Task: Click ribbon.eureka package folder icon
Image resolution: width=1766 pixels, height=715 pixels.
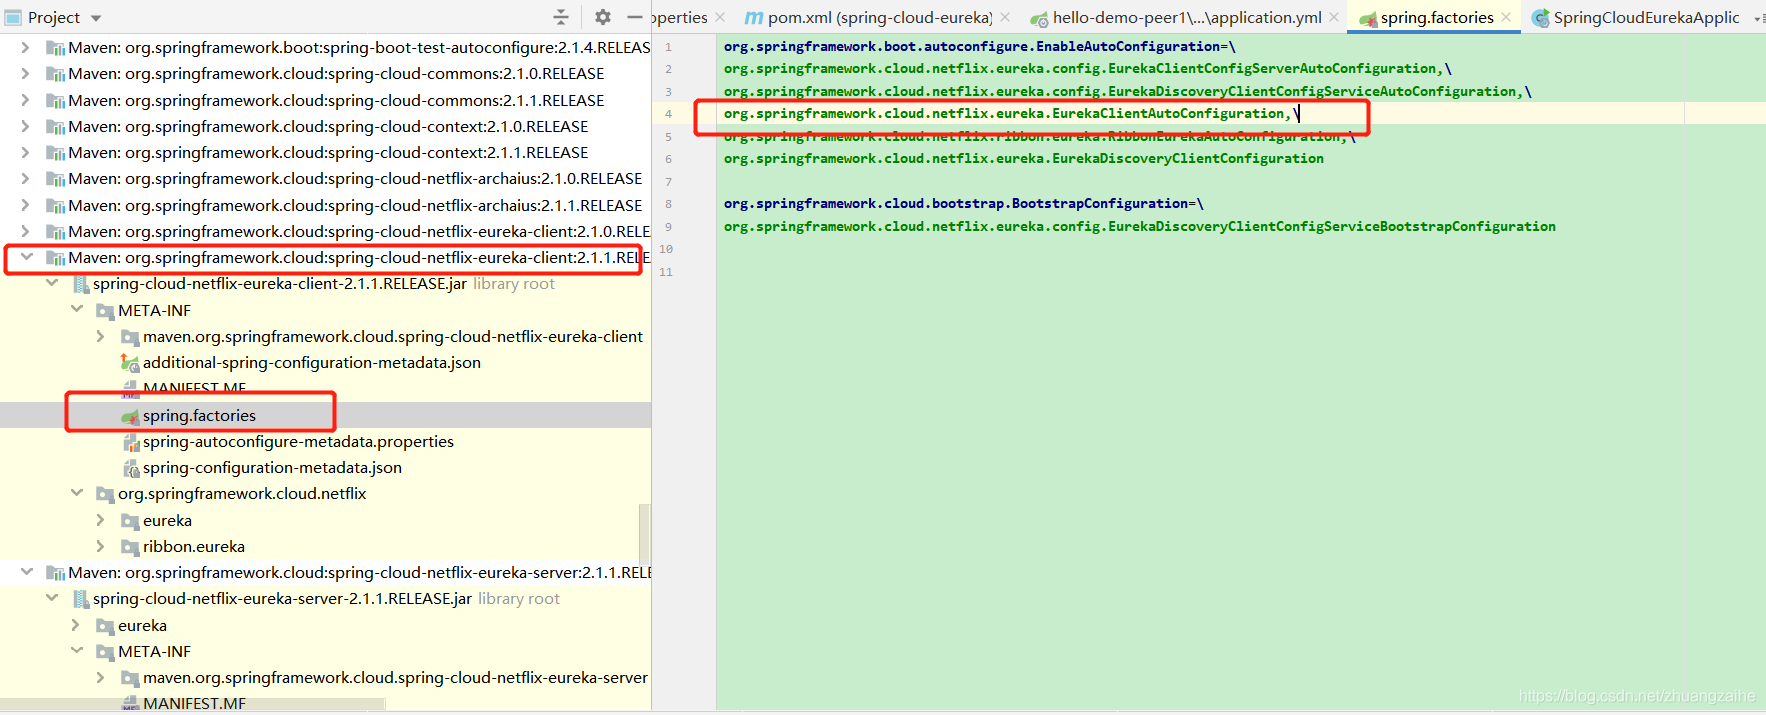Action: (130, 547)
